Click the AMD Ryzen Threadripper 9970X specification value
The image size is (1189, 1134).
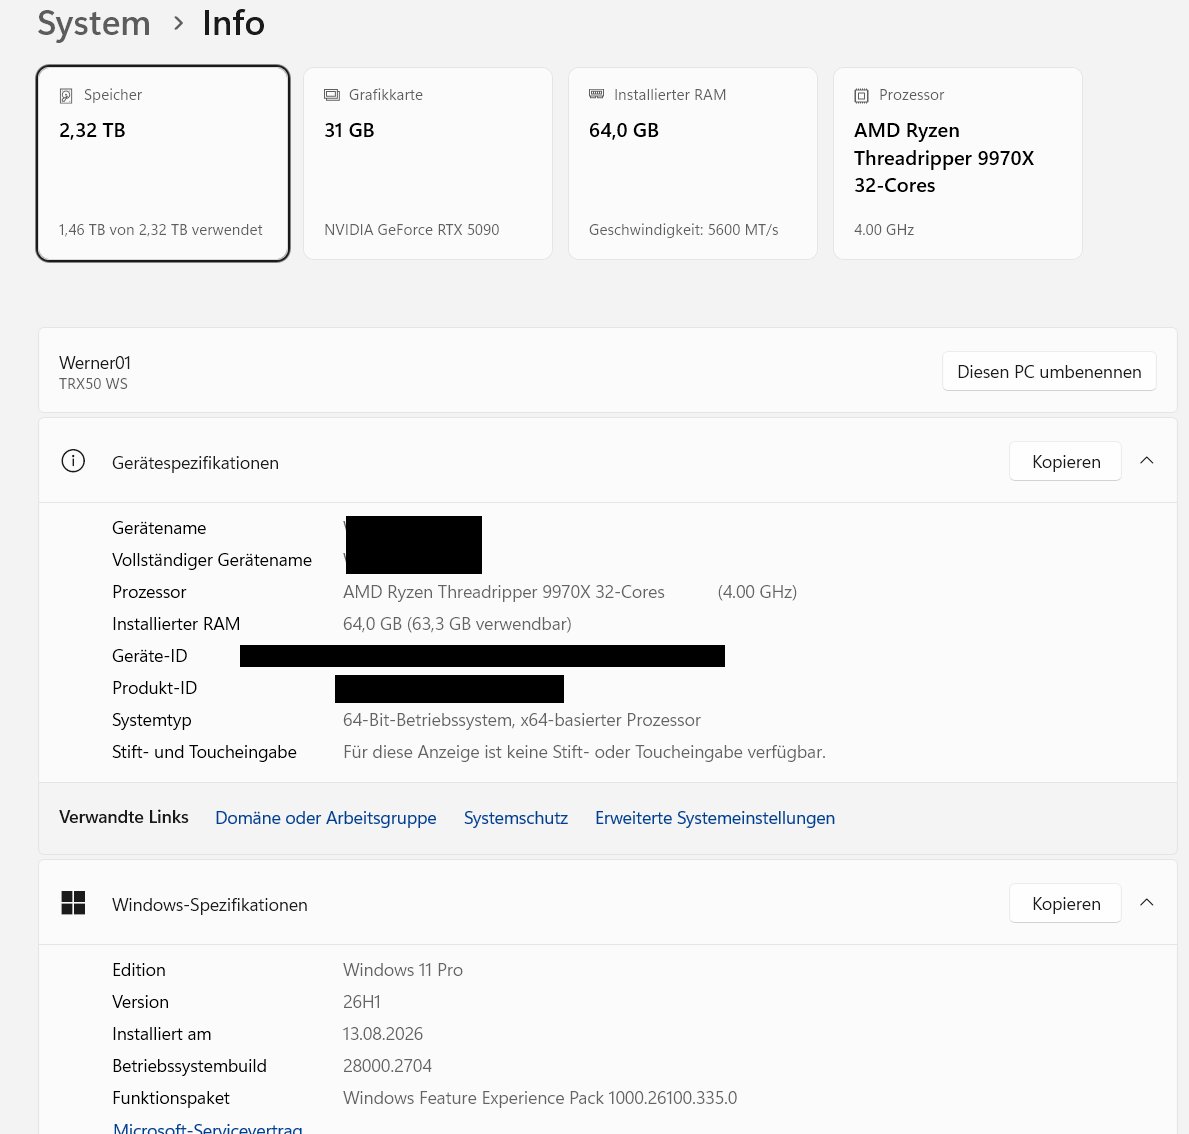click(504, 592)
